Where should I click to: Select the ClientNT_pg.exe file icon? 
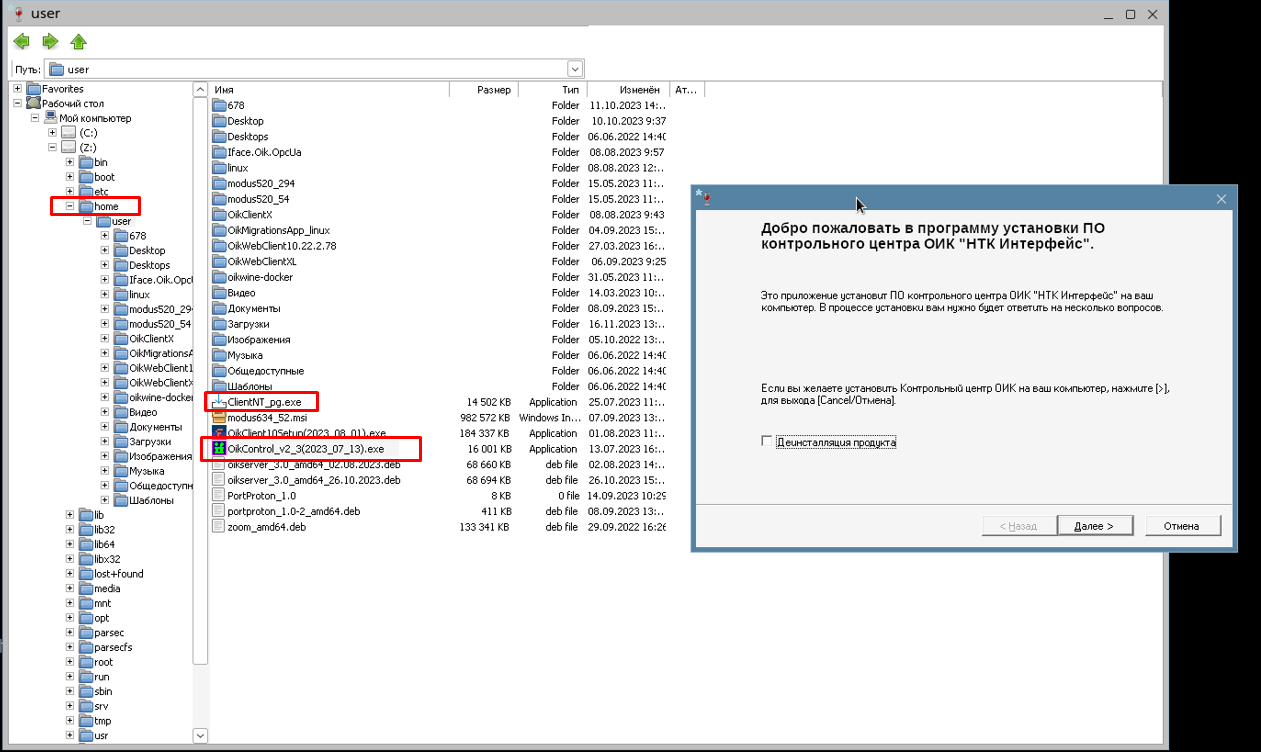[219, 402]
